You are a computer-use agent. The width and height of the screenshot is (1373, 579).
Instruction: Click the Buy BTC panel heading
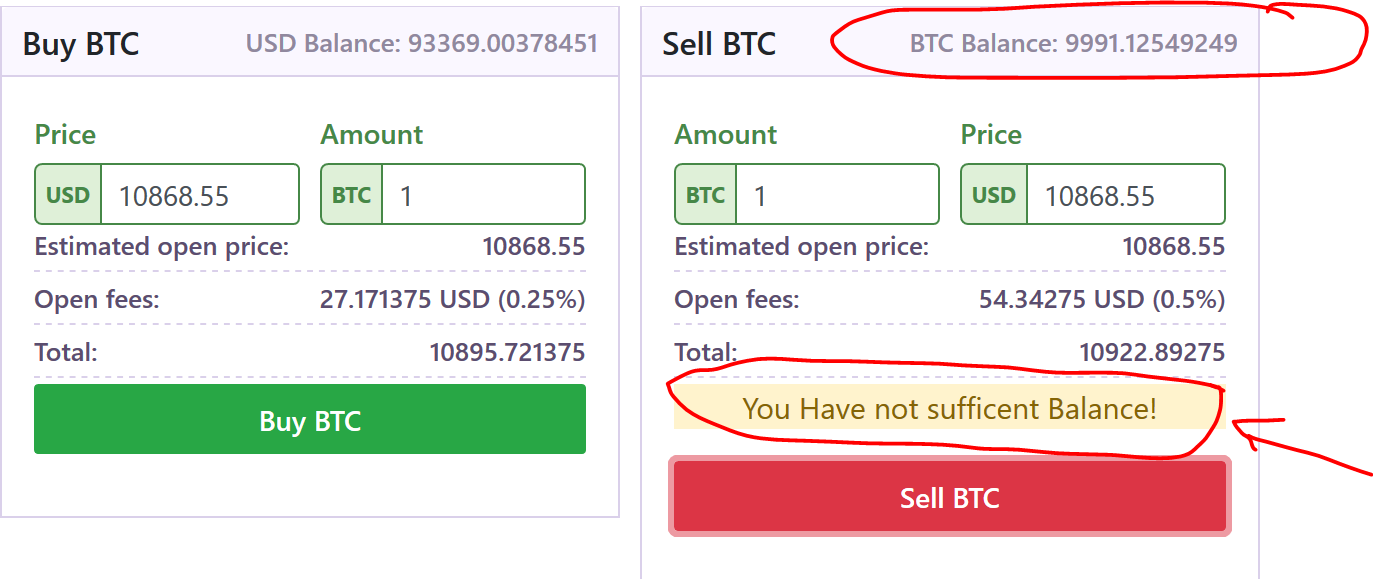pos(81,44)
